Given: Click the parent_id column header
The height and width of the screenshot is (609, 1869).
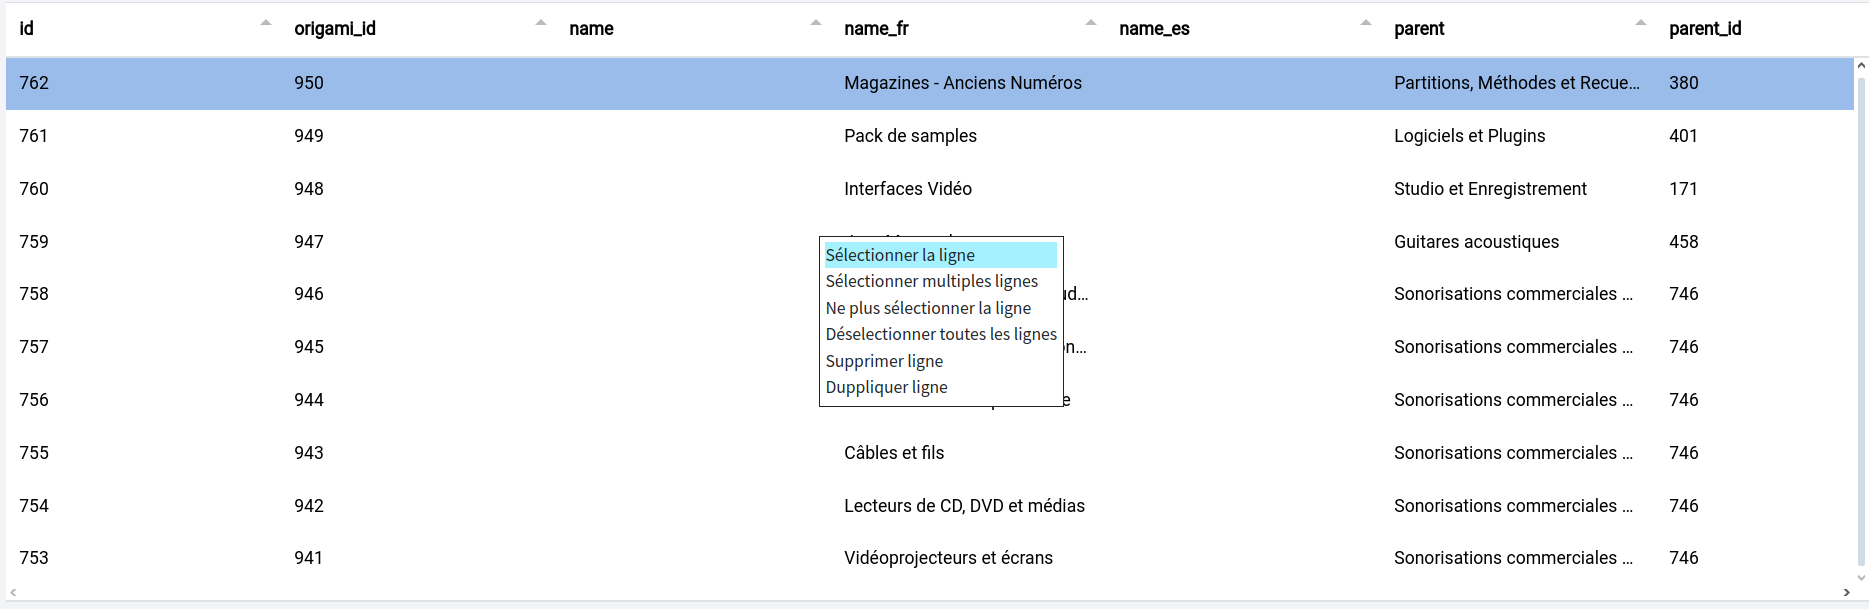Looking at the screenshot, I should pyautogui.click(x=1705, y=29).
